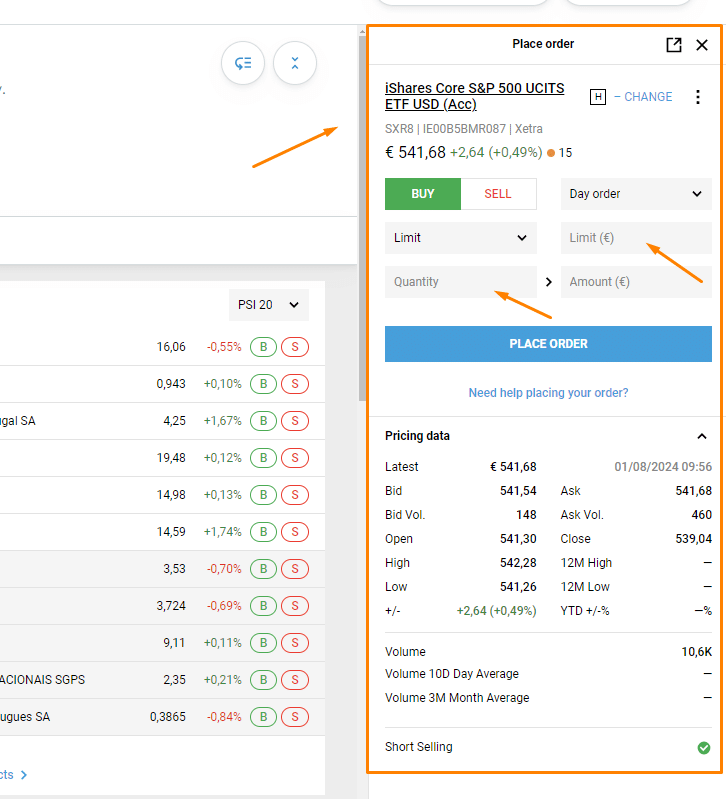726x799 pixels.
Task: Click the High value 542,28
Action: pyautogui.click(x=518, y=563)
